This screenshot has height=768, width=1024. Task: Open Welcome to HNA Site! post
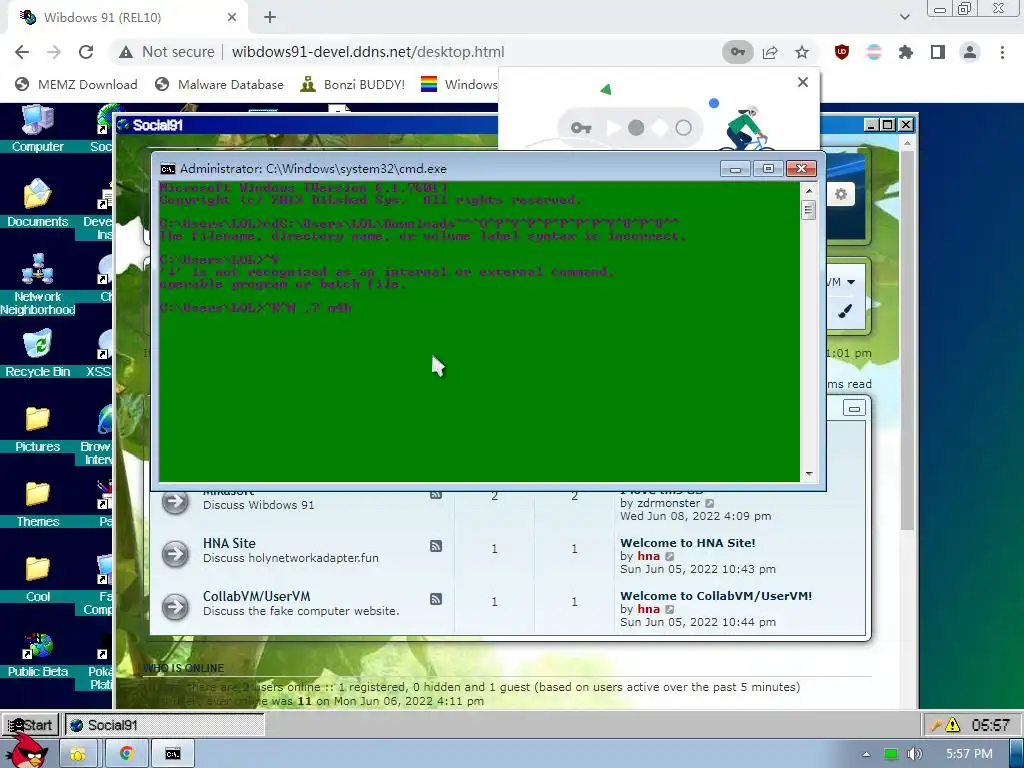(x=688, y=543)
